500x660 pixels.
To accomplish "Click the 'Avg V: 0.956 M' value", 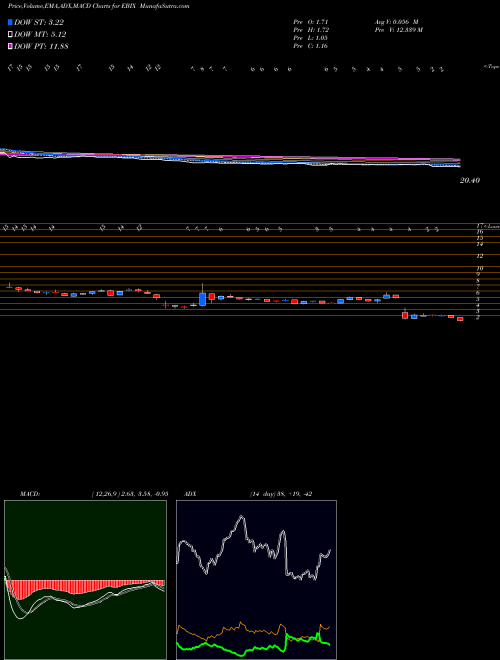I will (x=396, y=21).
